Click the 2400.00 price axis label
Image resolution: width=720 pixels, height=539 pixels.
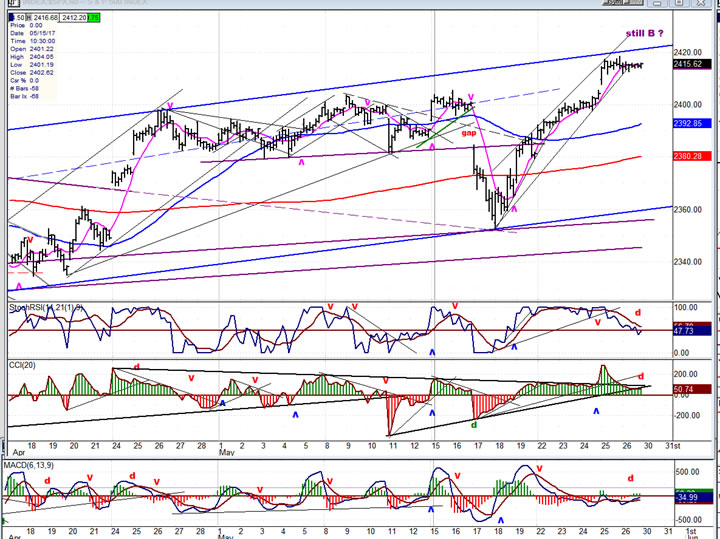[x=688, y=105]
